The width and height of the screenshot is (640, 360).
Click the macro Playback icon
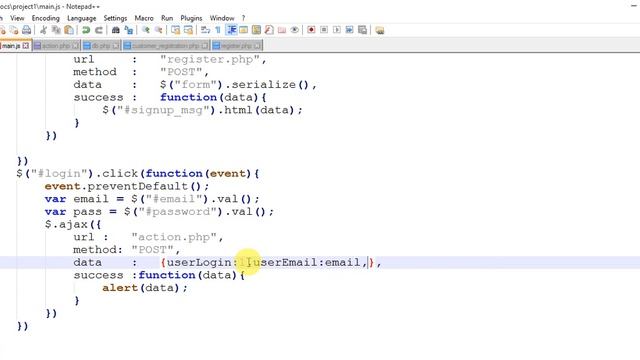[337, 30]
